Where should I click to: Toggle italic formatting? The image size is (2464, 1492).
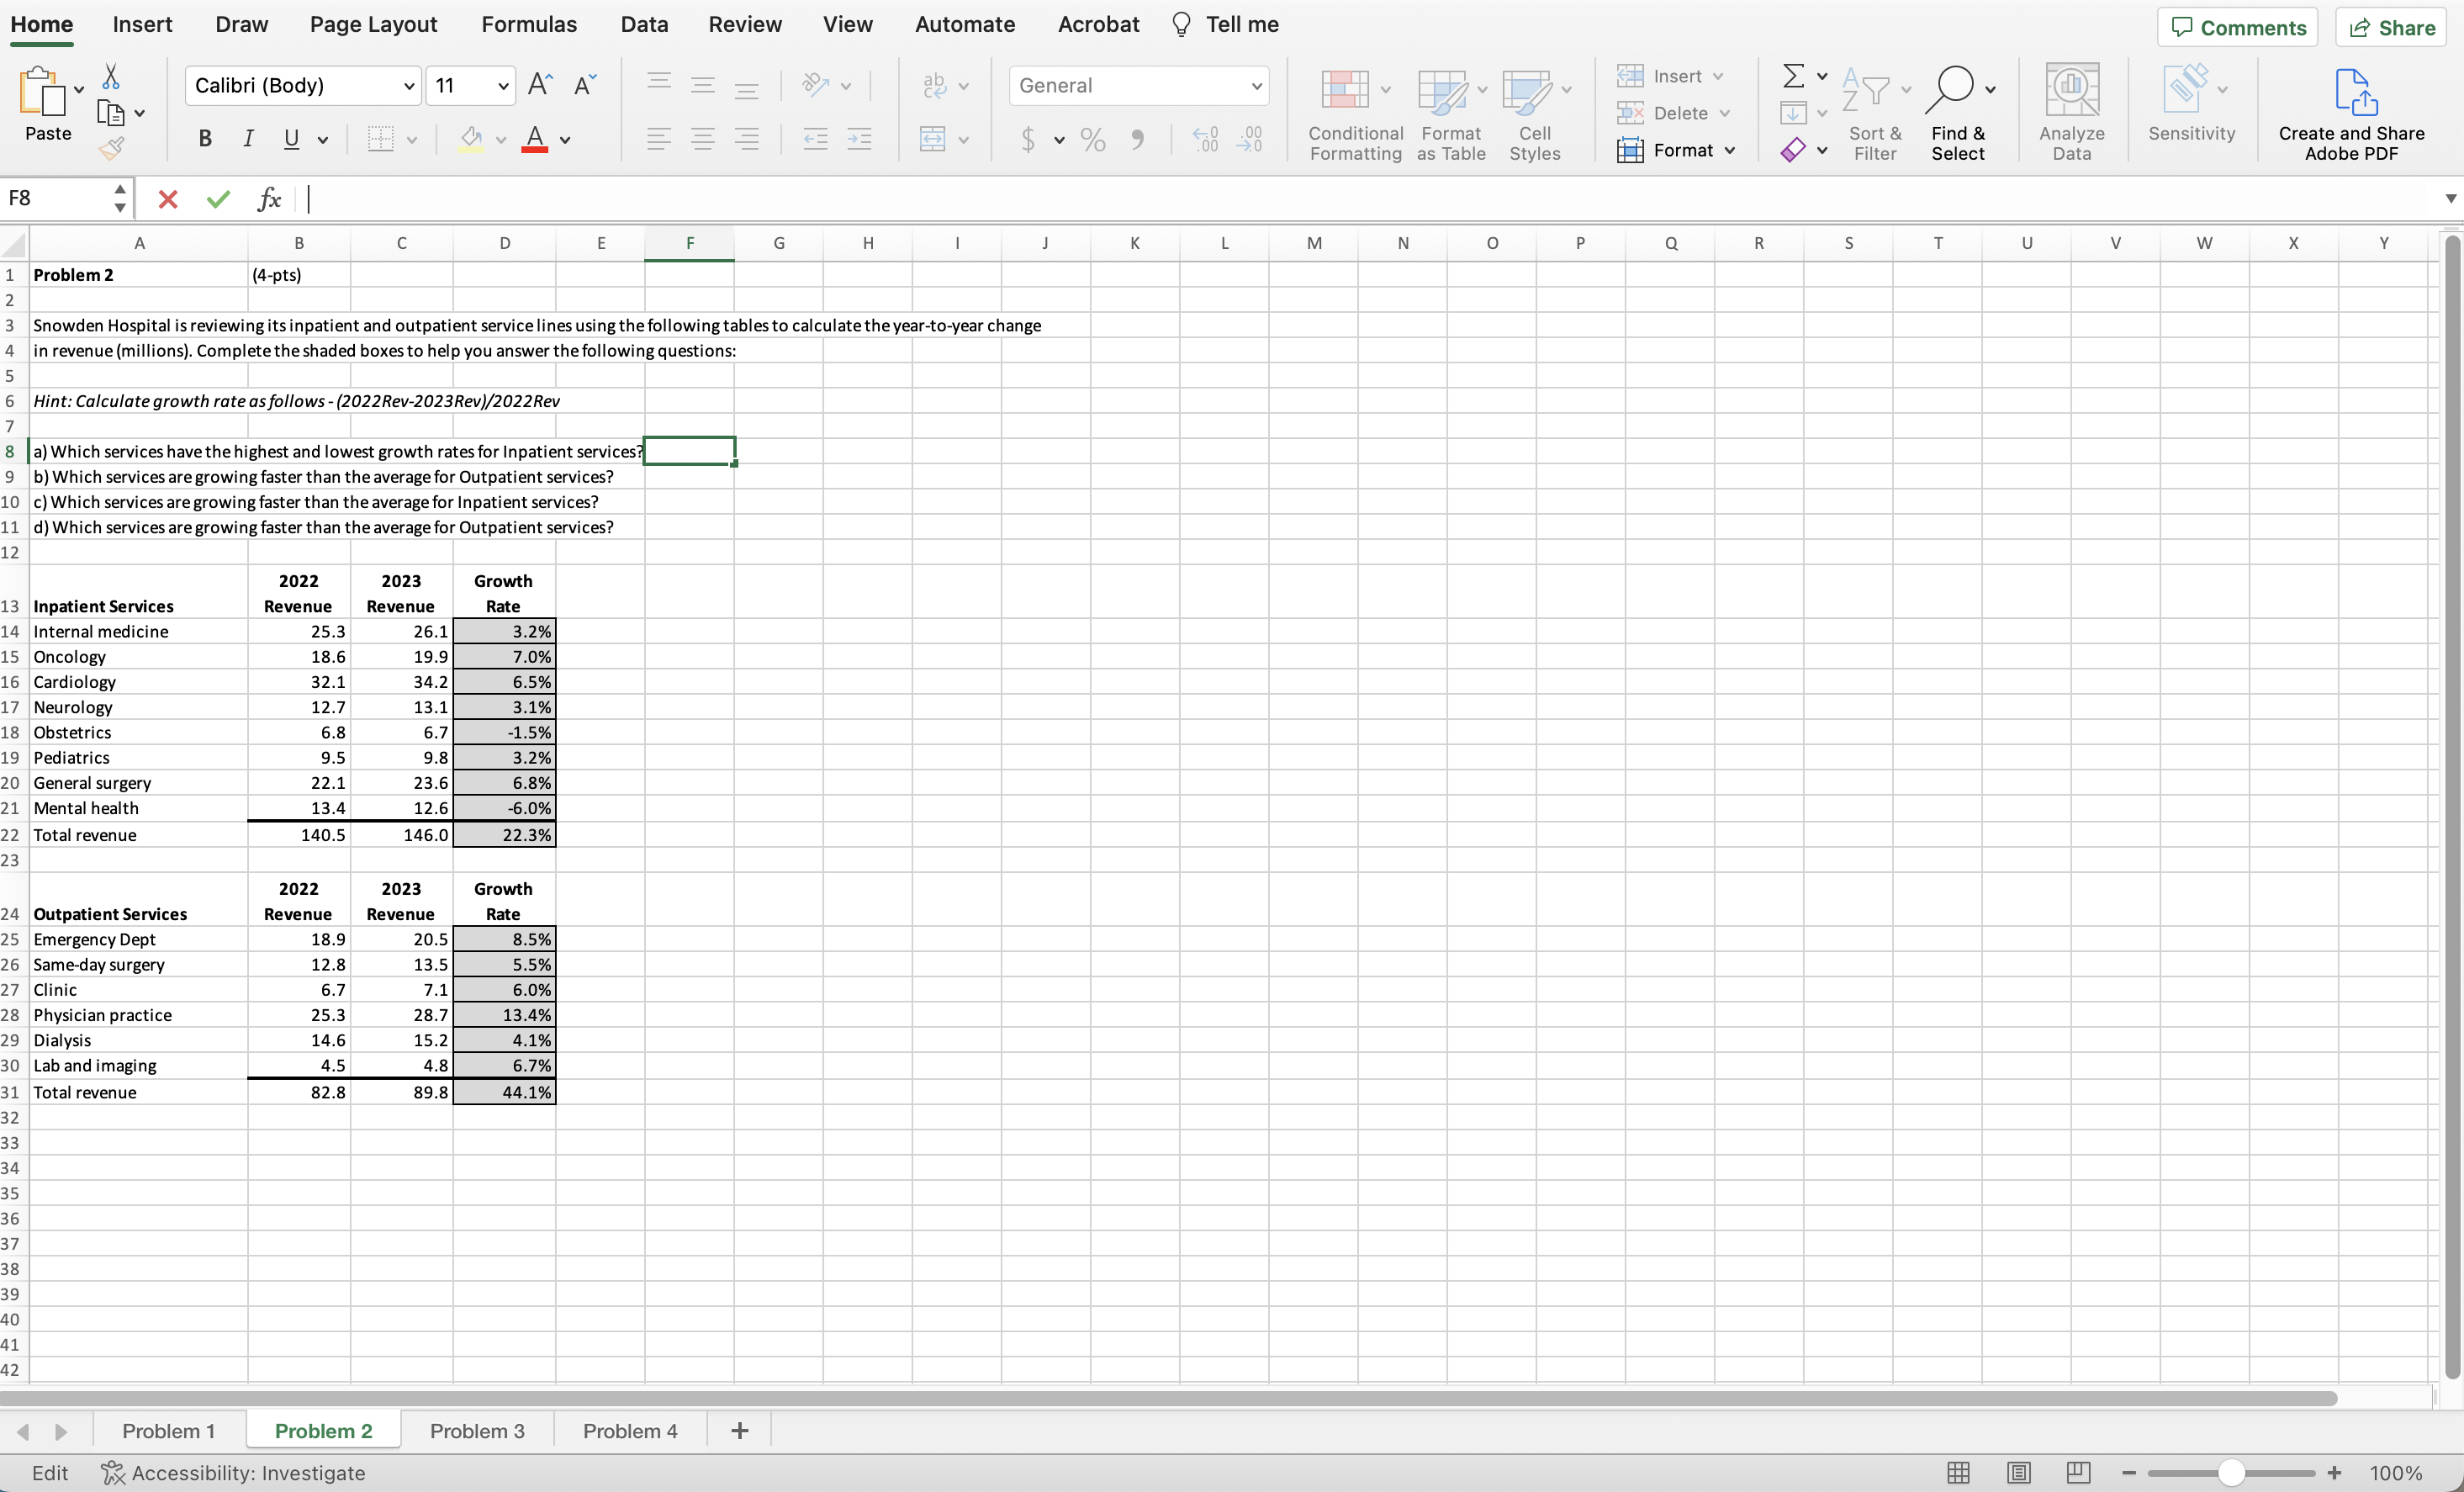click(247, 139)
